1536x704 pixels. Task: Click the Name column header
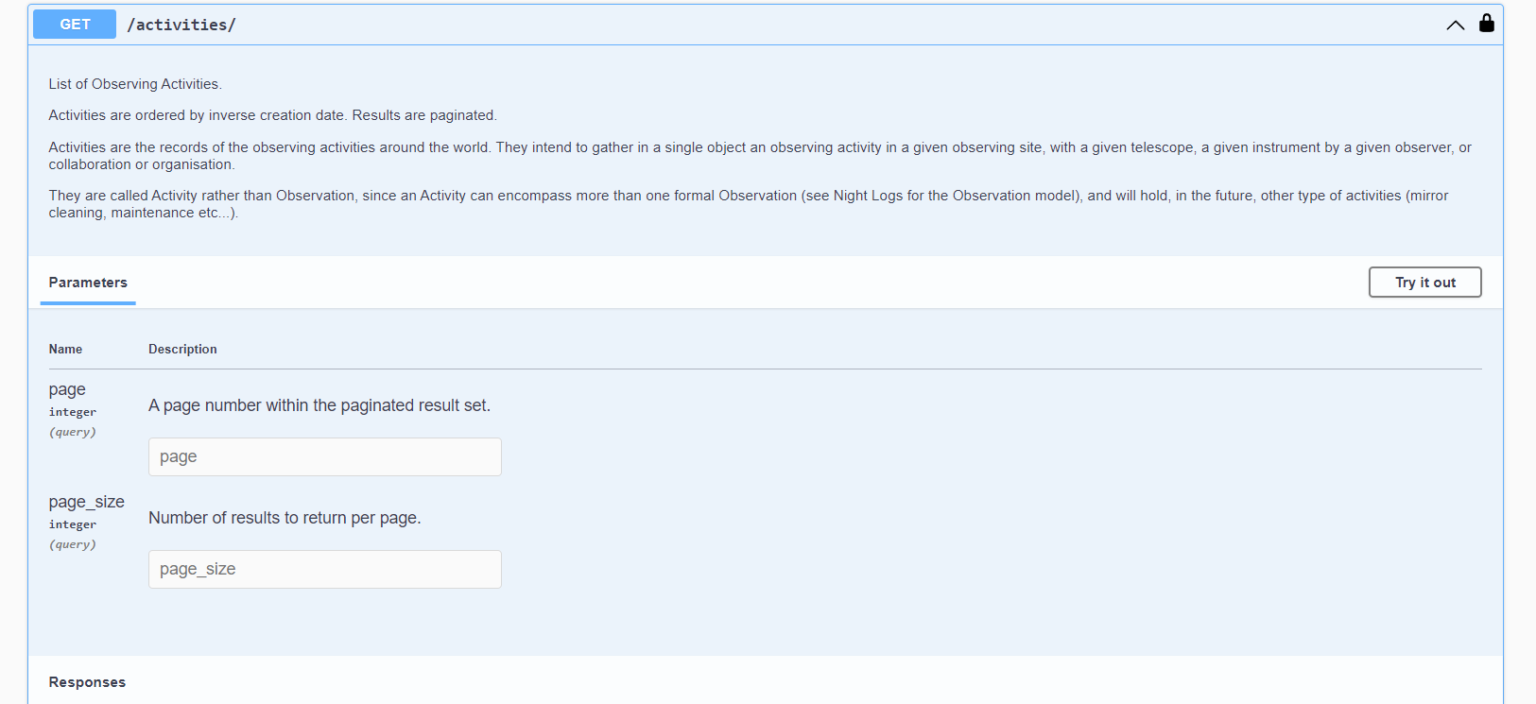point(65,349)
